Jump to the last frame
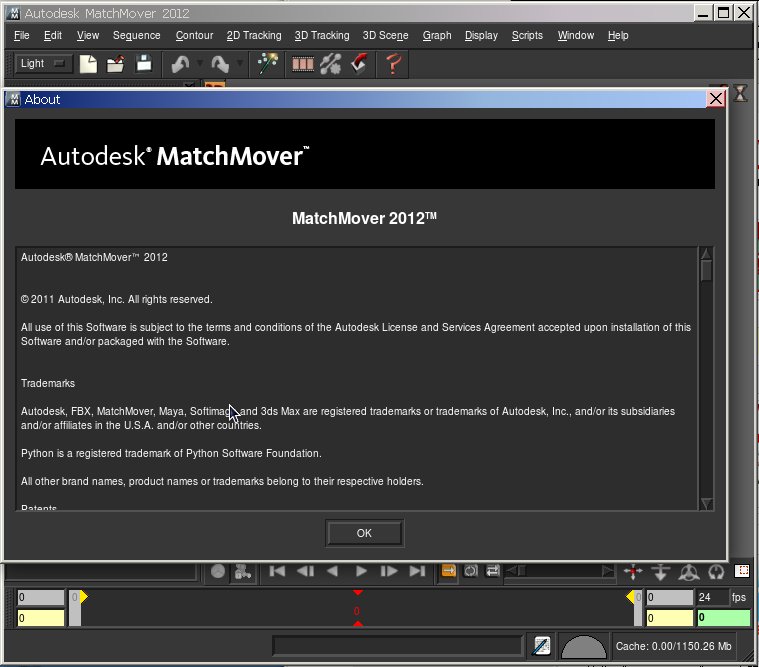Image resolution: width=759 pixels, height=667 pixels. click(x=417, y=572)
